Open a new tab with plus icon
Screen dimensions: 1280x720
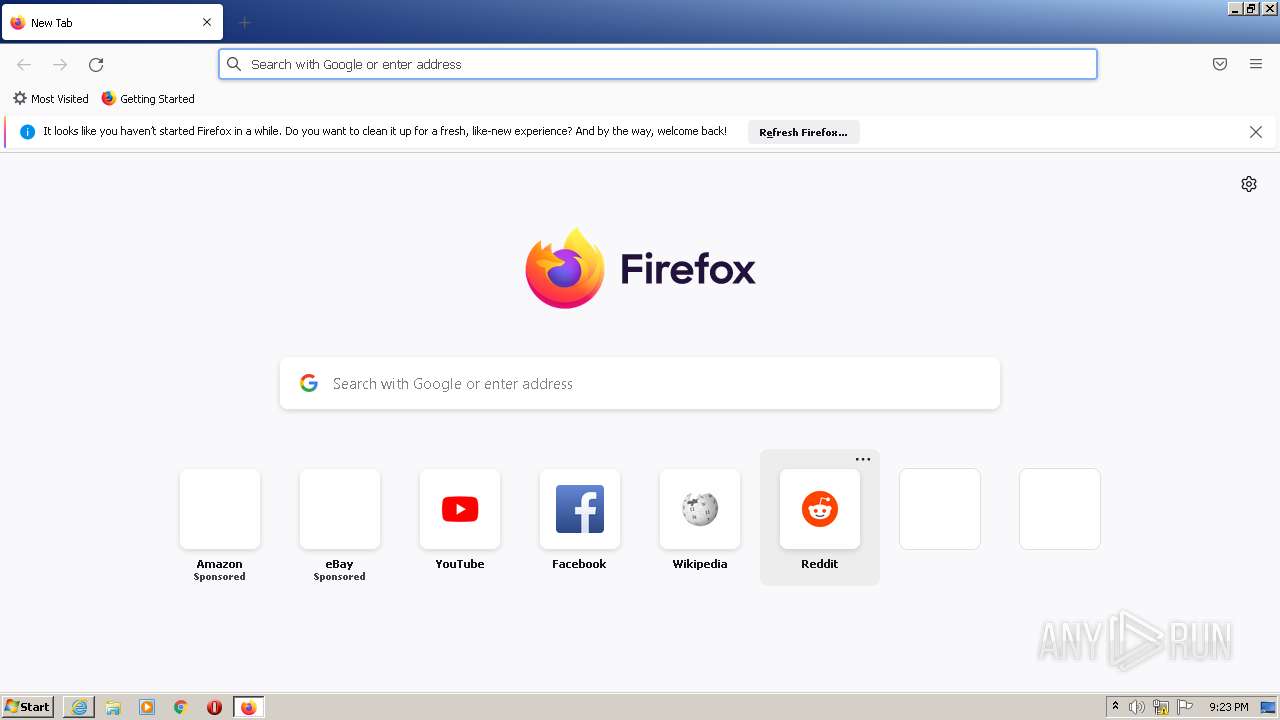point(244,22)
